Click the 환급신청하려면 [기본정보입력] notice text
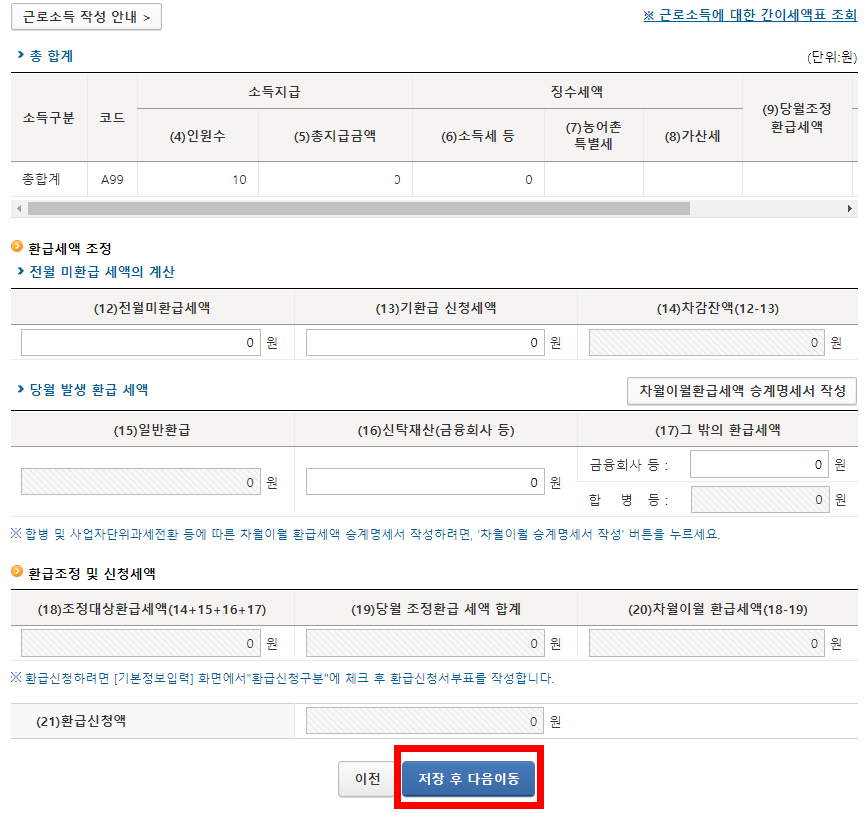The height and width of the screenshot is (821, 868). [x=282, y=678]
